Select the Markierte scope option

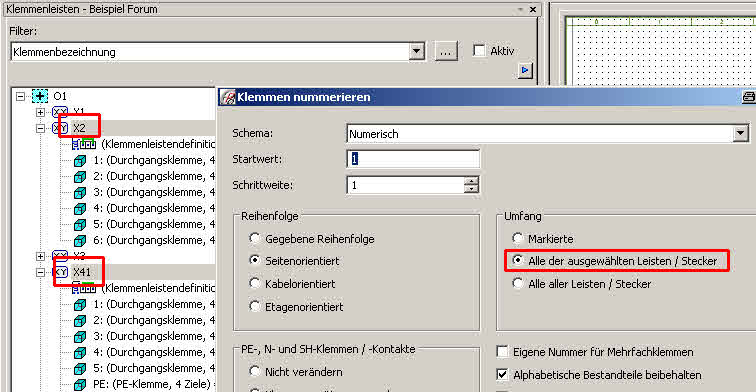coord(517,238)
